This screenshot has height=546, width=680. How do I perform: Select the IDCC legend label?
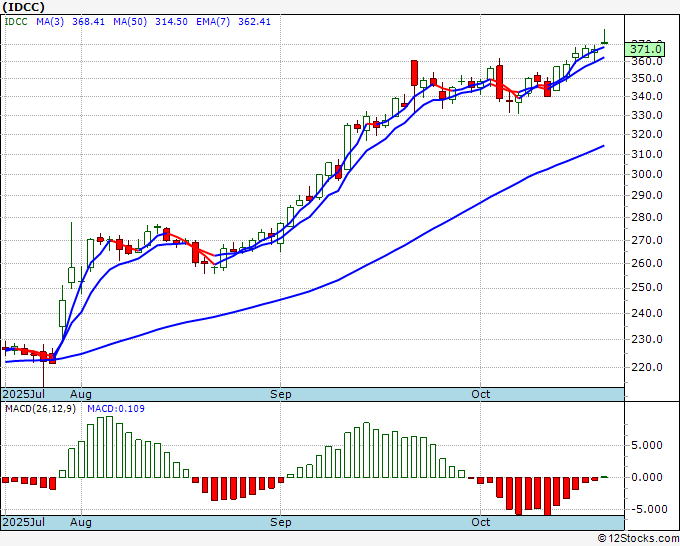tap(16, 22)
